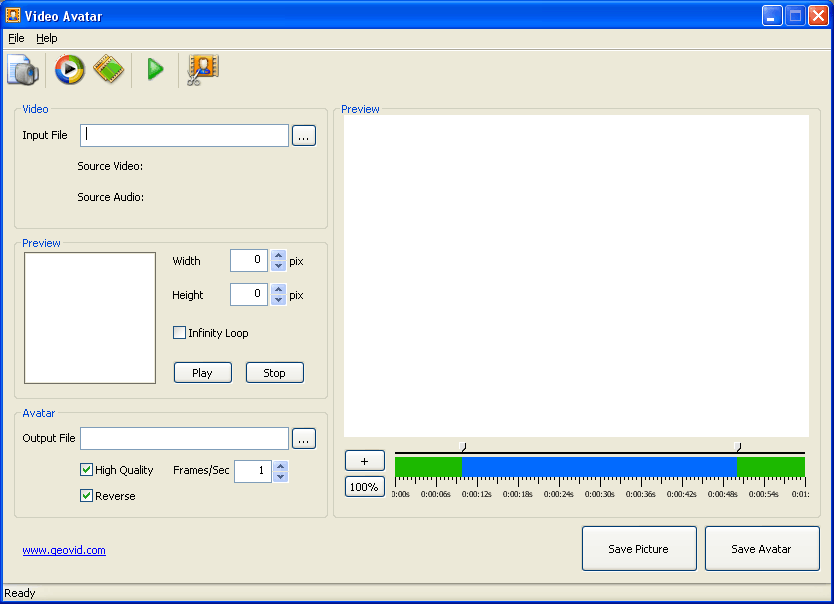Image resolution: width=834 pixels, height=604 pixels.
Task: Click the Input File text field
Action: point(184,136)
